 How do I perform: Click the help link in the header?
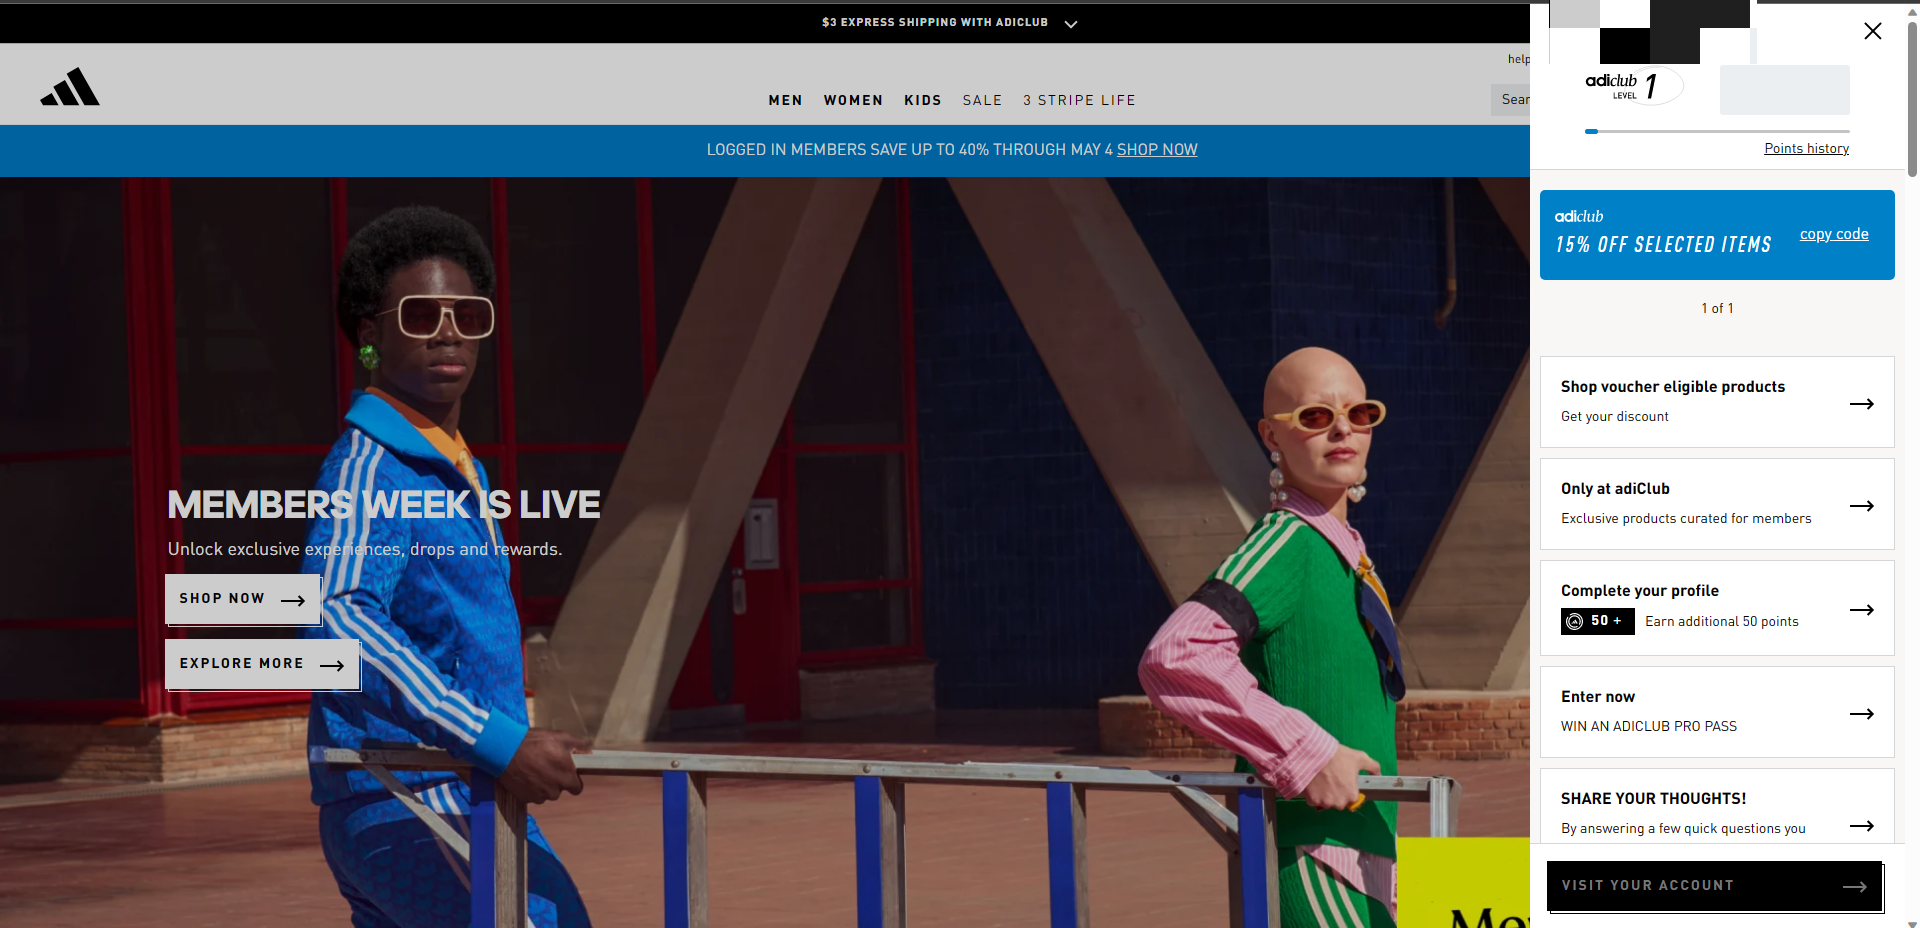(1518, 59)
